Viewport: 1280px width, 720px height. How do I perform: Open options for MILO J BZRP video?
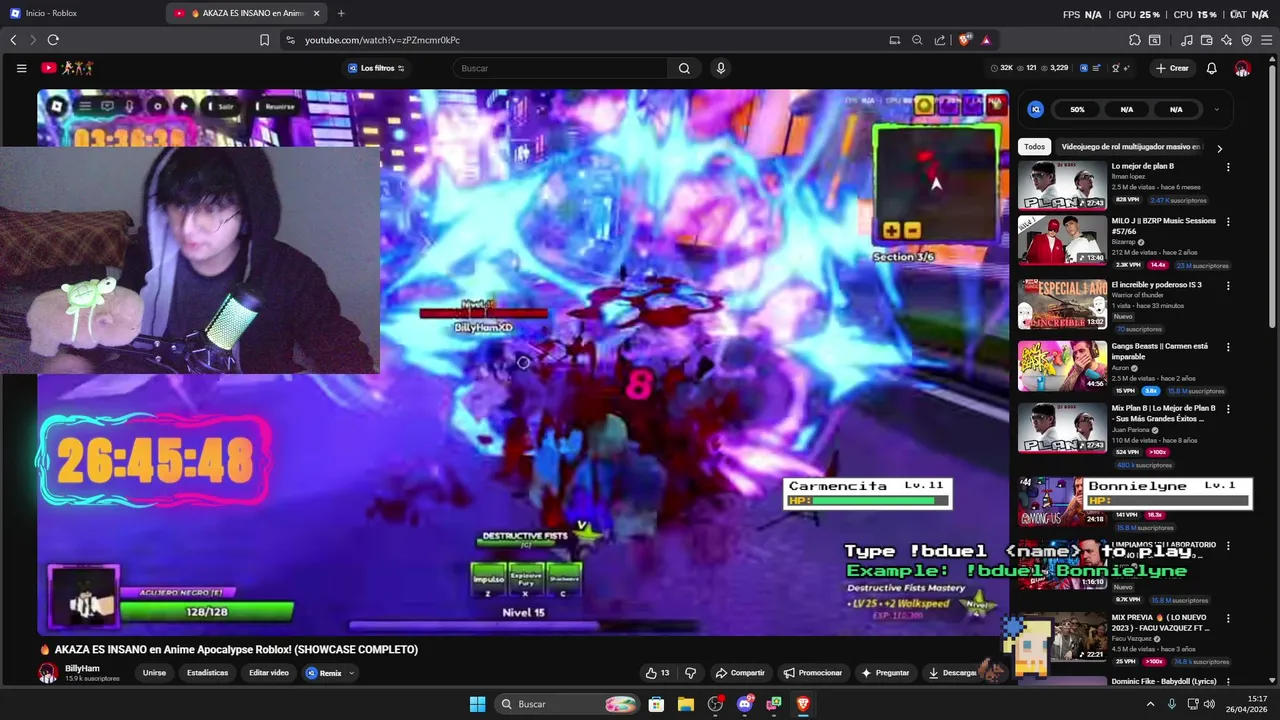[1228, 222]
